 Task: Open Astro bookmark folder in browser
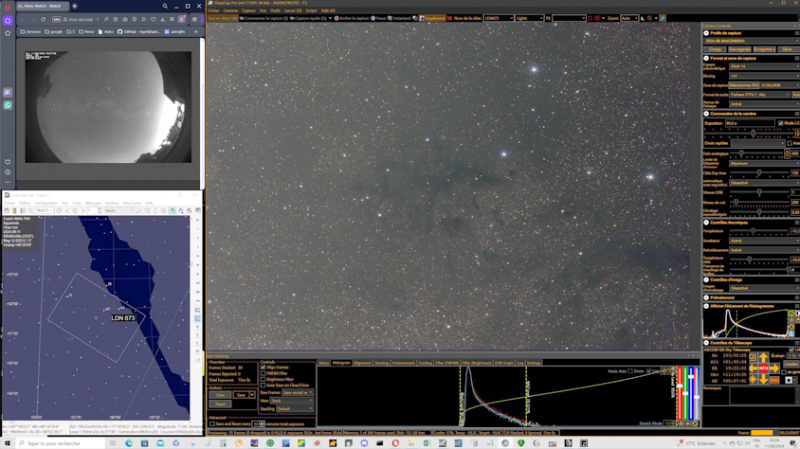106,32
